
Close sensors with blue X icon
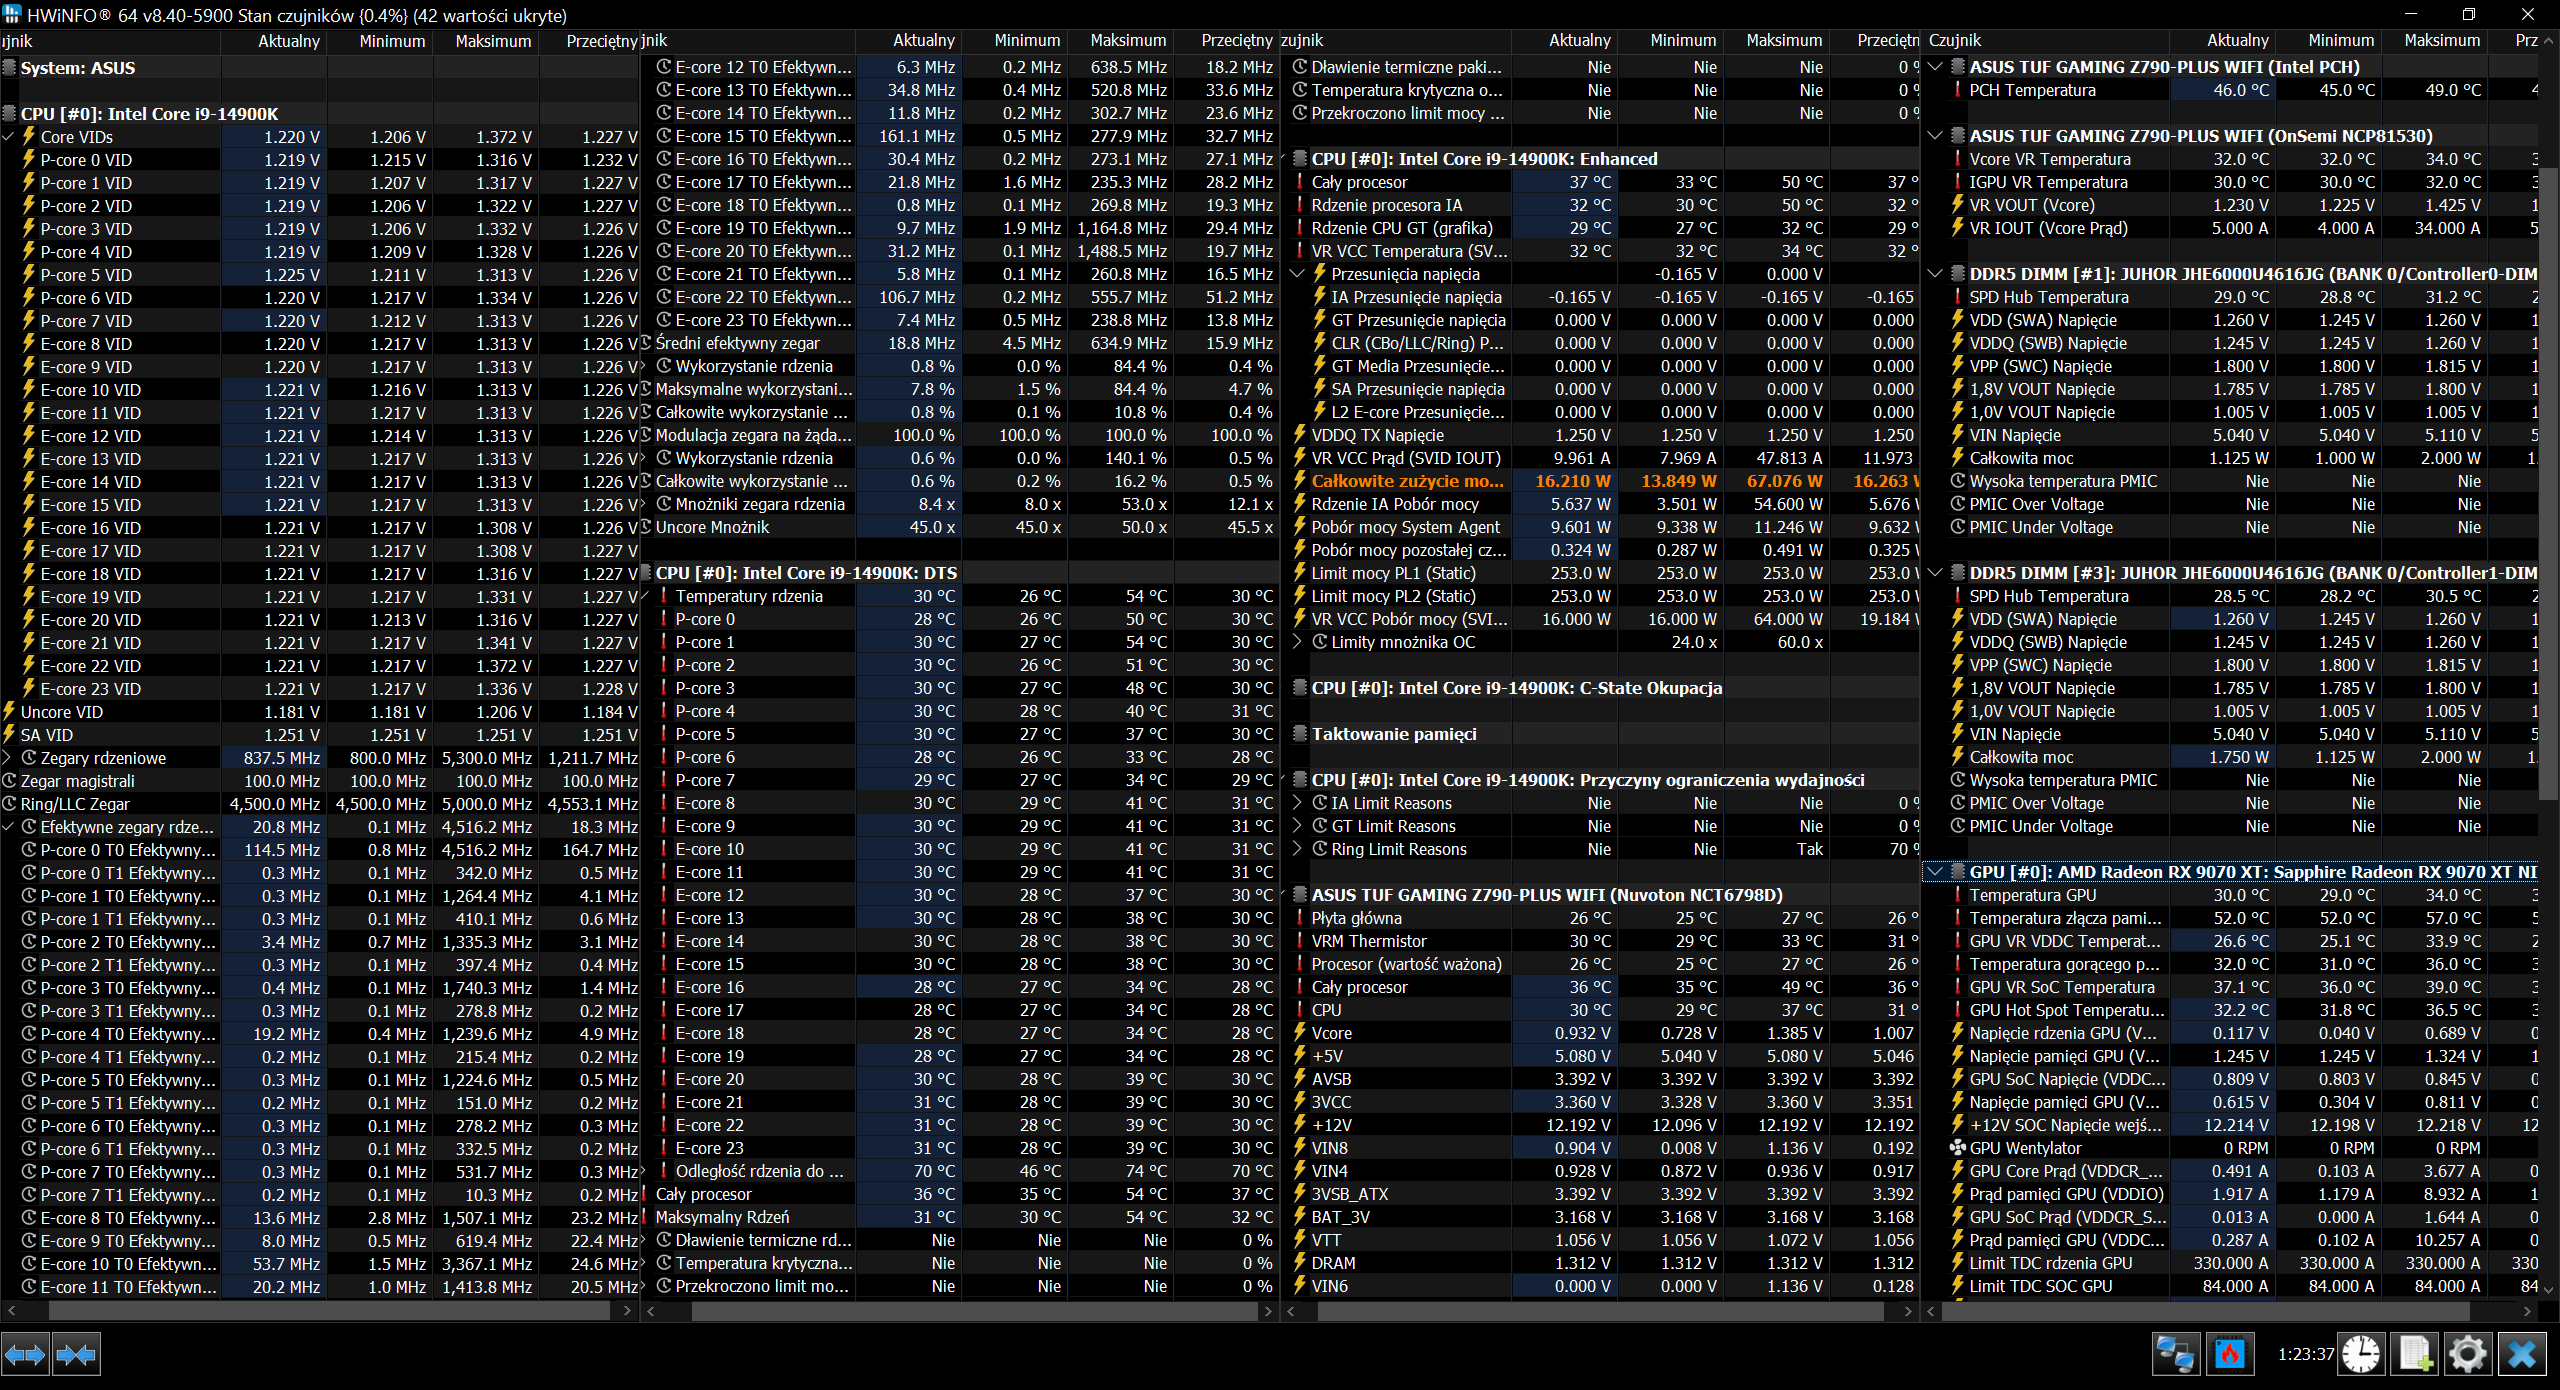[x=2521, y=1355]
